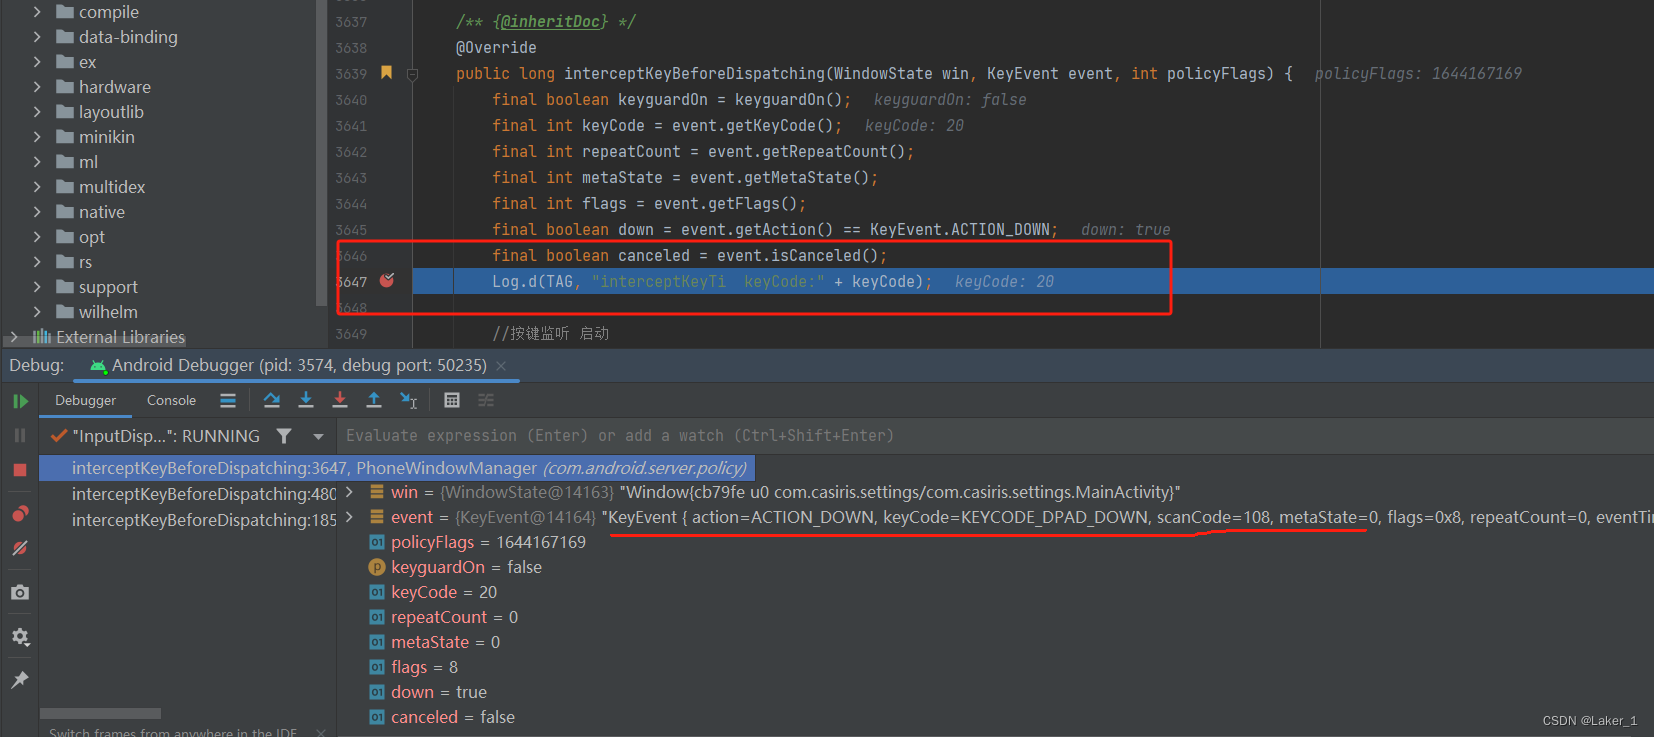Expand the multidex folder
Viewport: 1654px width, 737px height.
click(37, 187)
